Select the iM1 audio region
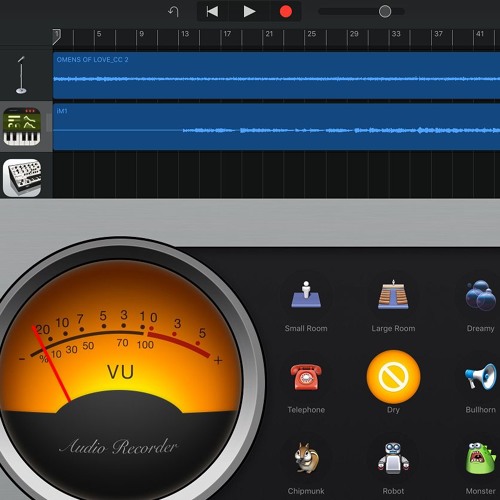Image resolution: width=500 pixels, height=500 pixels. pyautogui.click(x=276, y=127)
